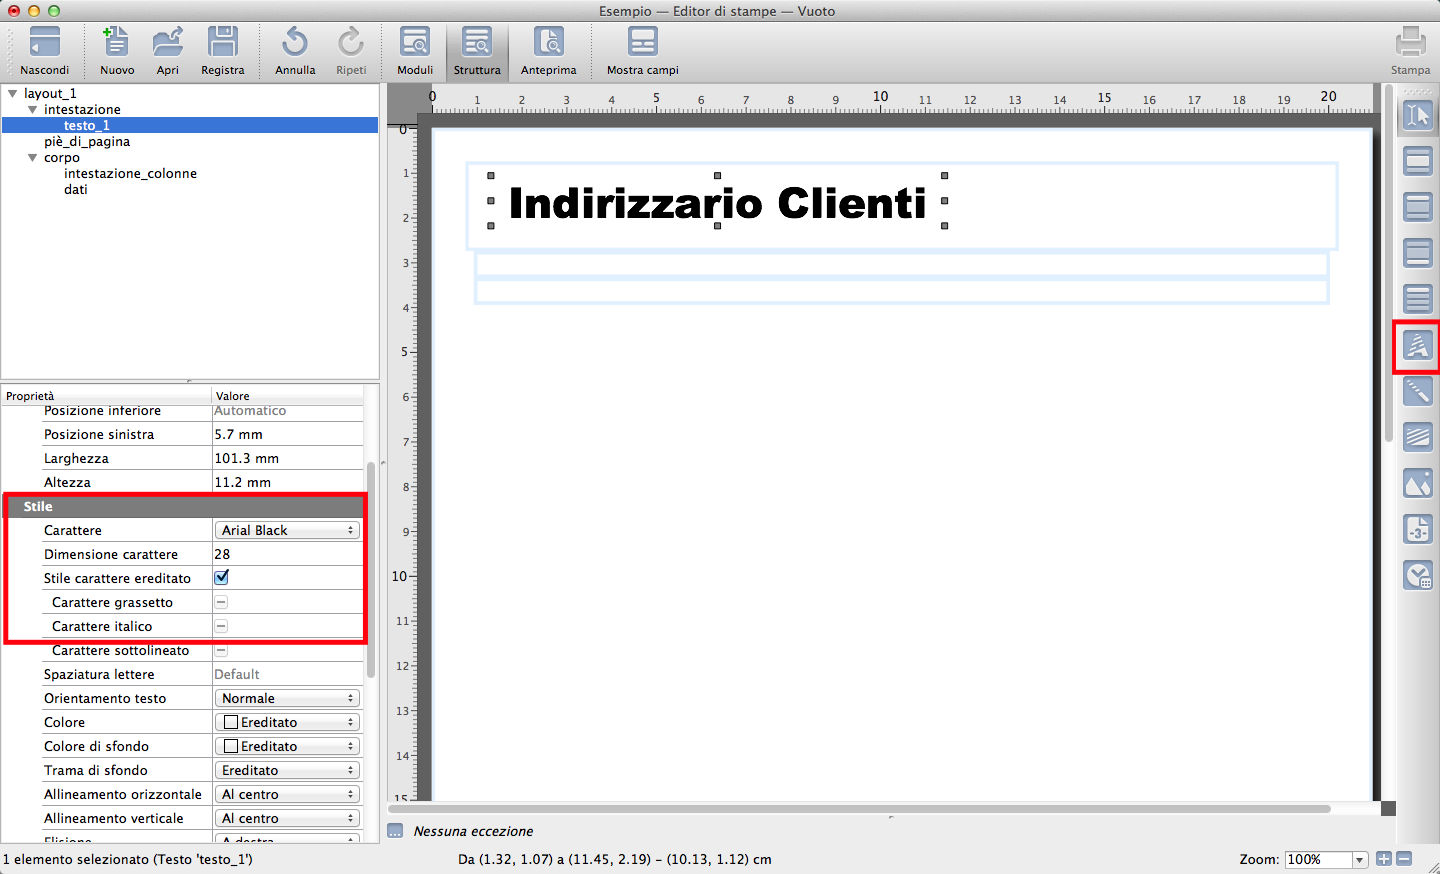Image resolution: width=1440 pixels, height=874 pixels.
Task: Toggle the Carattere grassetto checkbox
Action: click(222, 602)
